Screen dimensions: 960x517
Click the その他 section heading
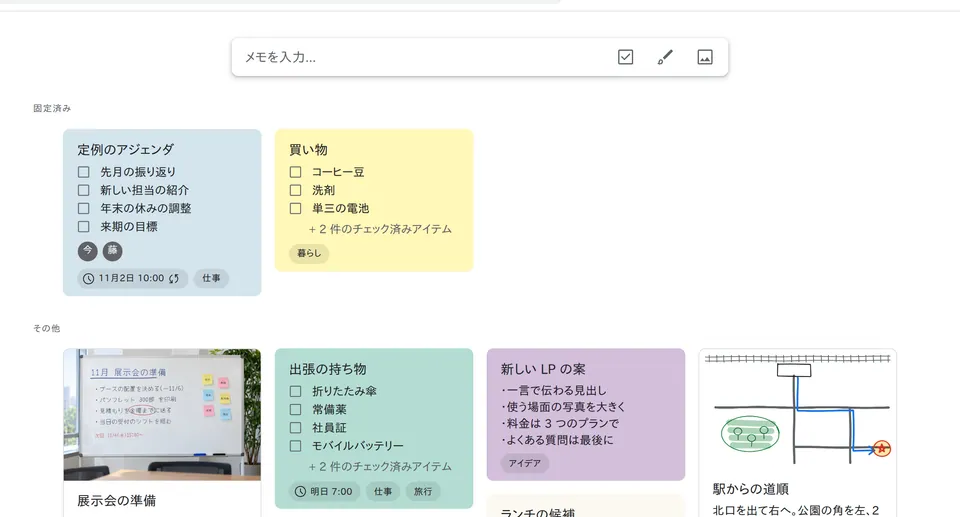click(47, 328)
